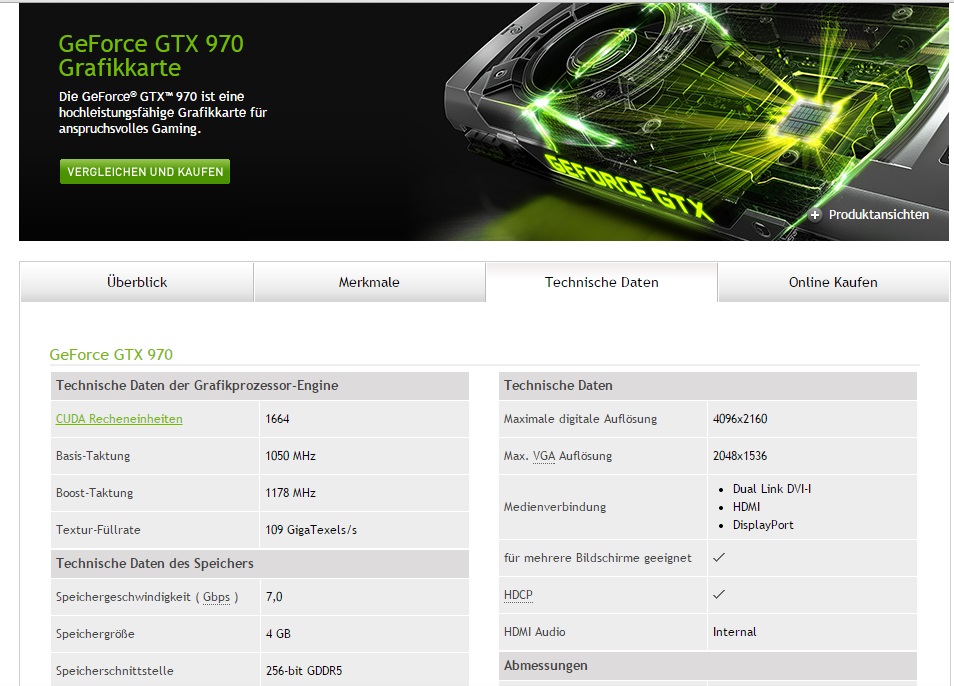
Task: Select the Internal value for HDMI Audio
Action: click(x=735, y=632)
